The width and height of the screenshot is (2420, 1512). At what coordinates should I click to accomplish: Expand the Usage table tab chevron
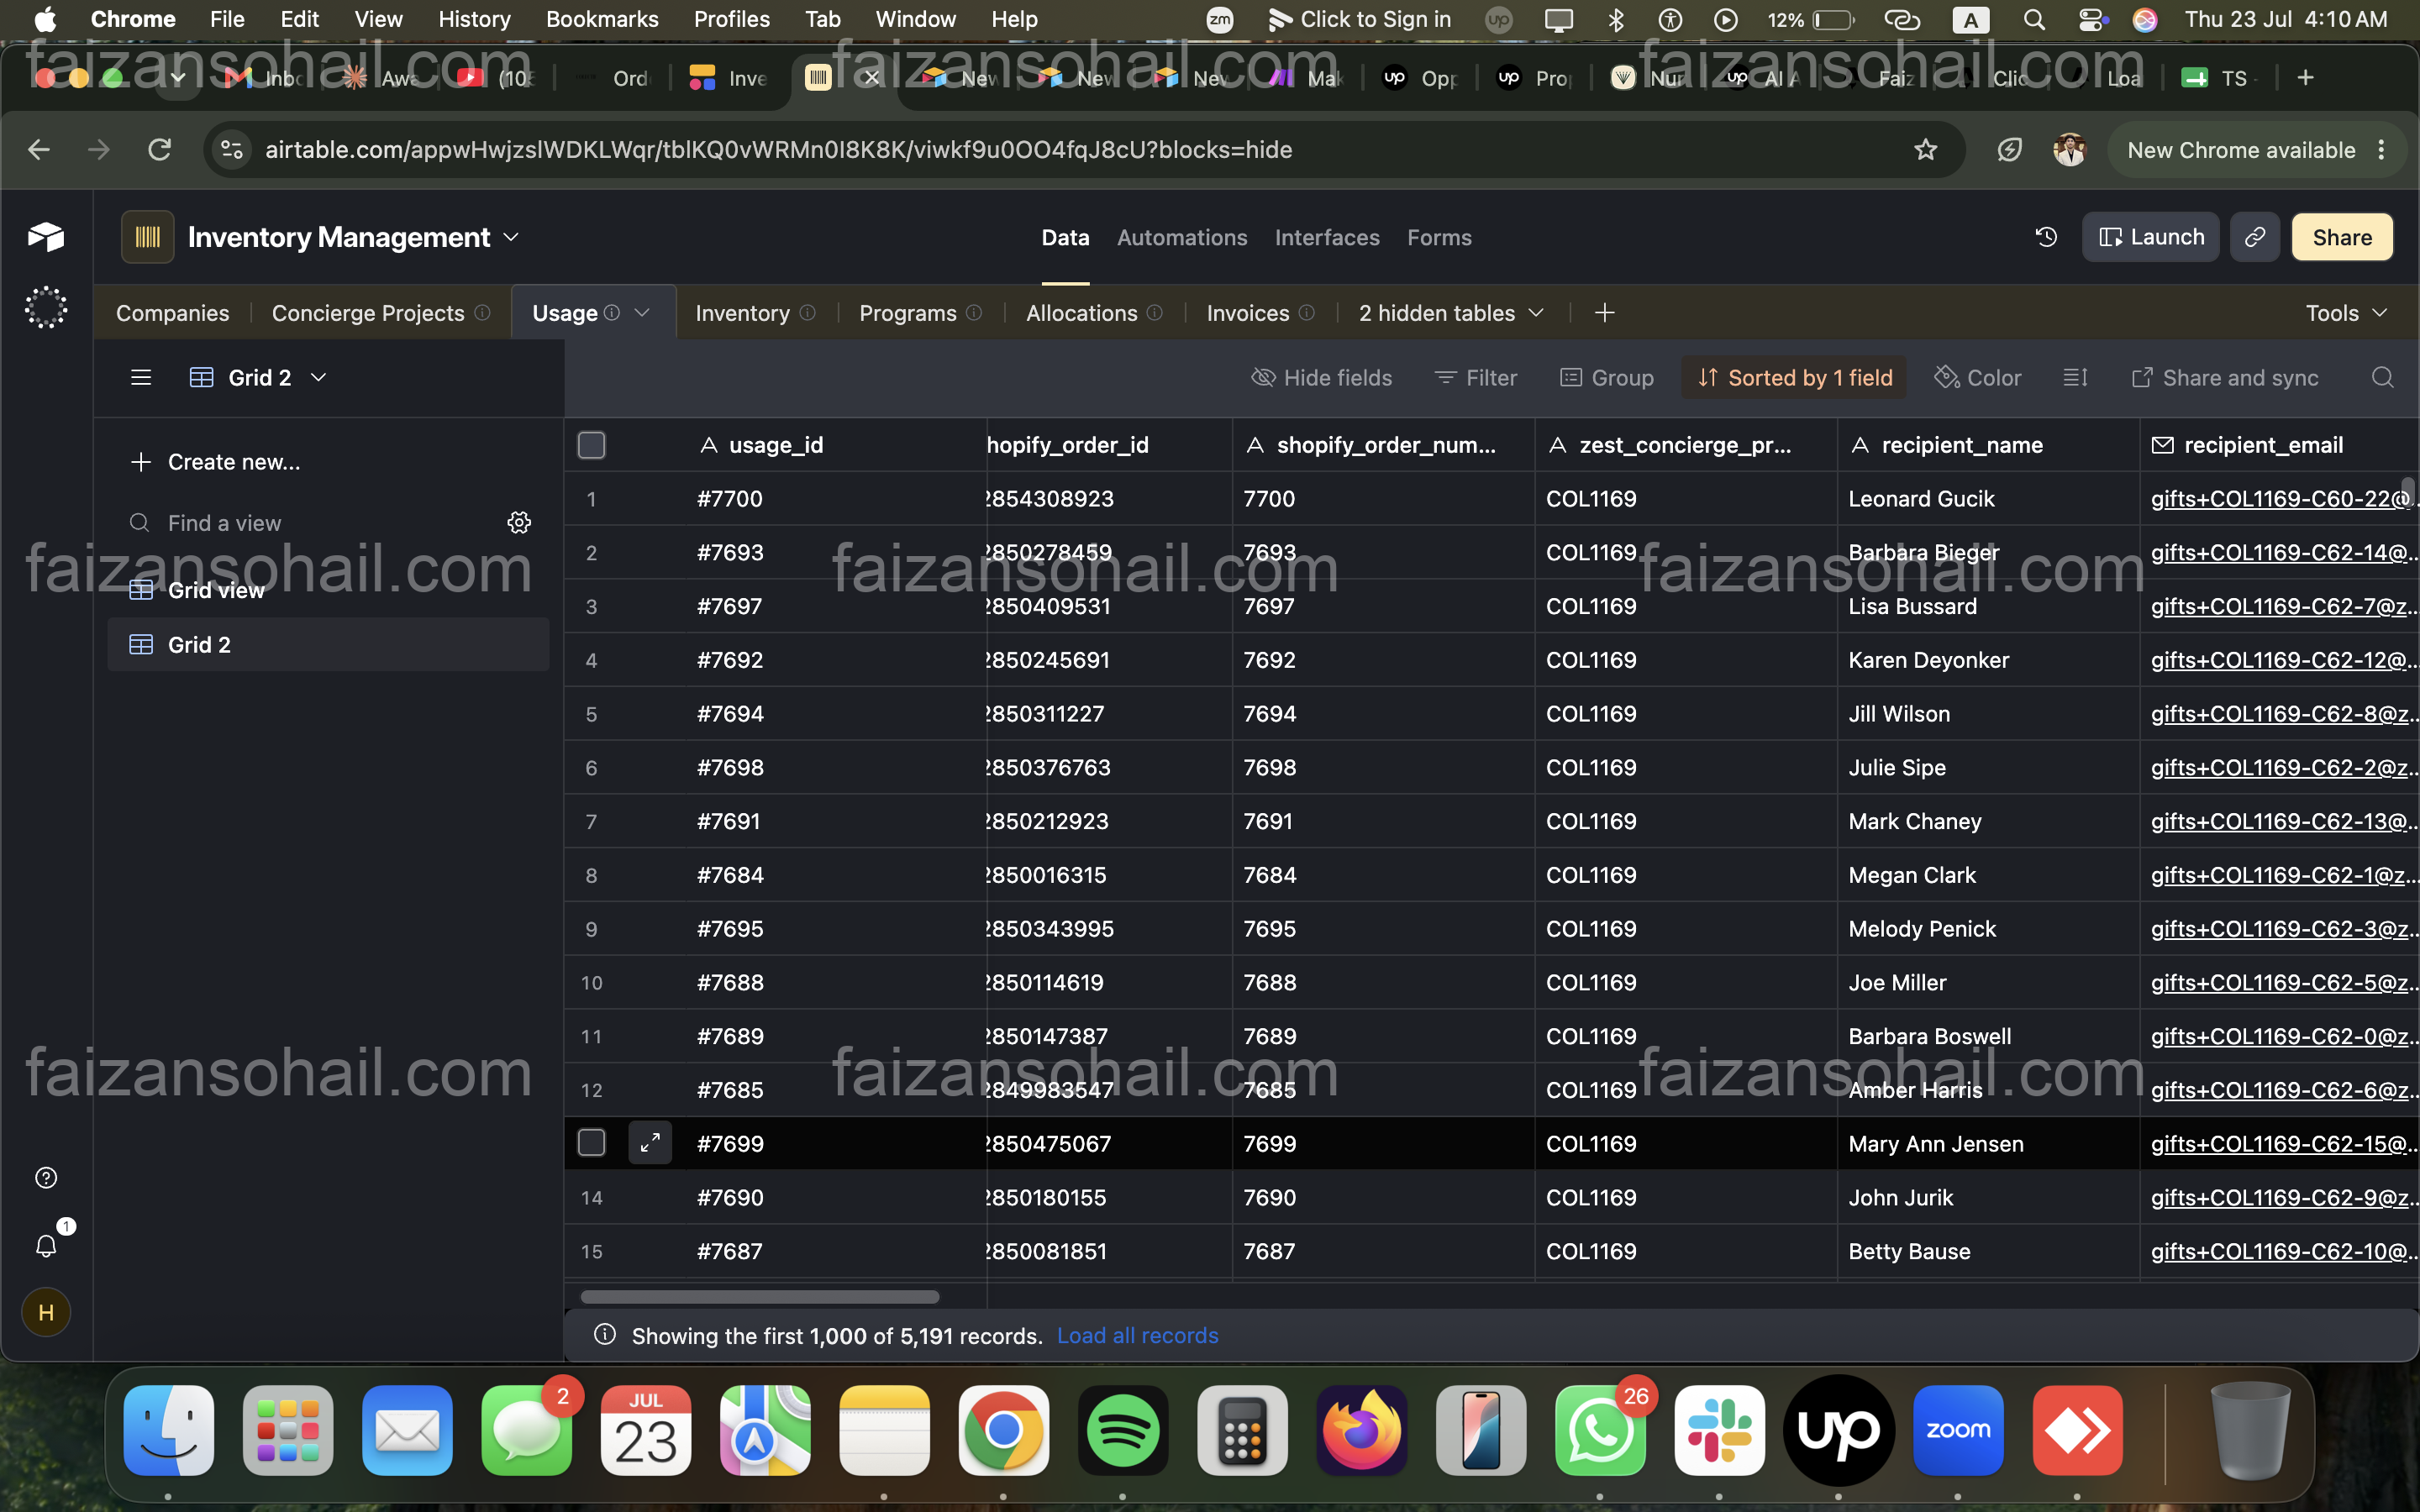[x=642, y=313]
